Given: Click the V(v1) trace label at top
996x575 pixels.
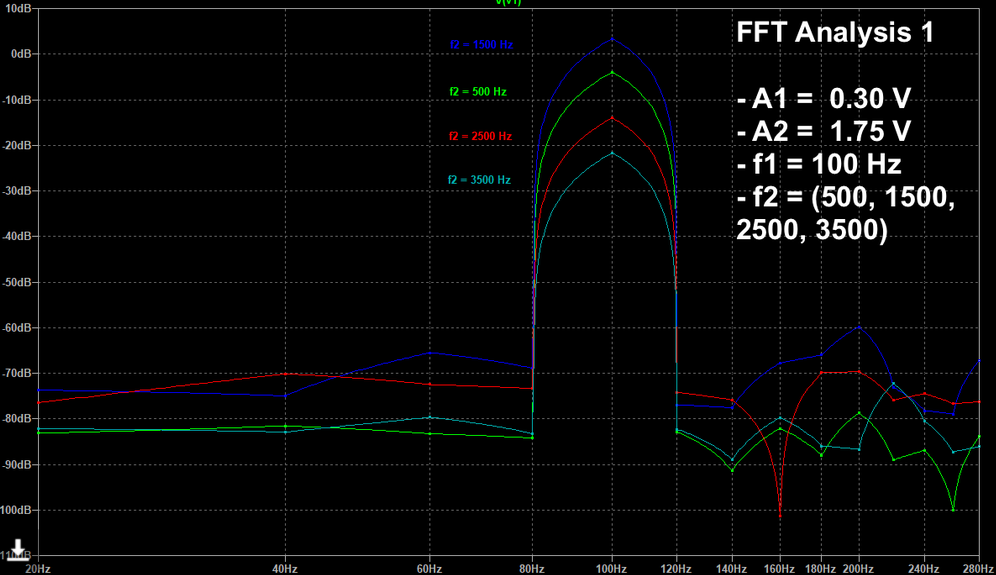Looking at the screenshot, I should point(508,3).
